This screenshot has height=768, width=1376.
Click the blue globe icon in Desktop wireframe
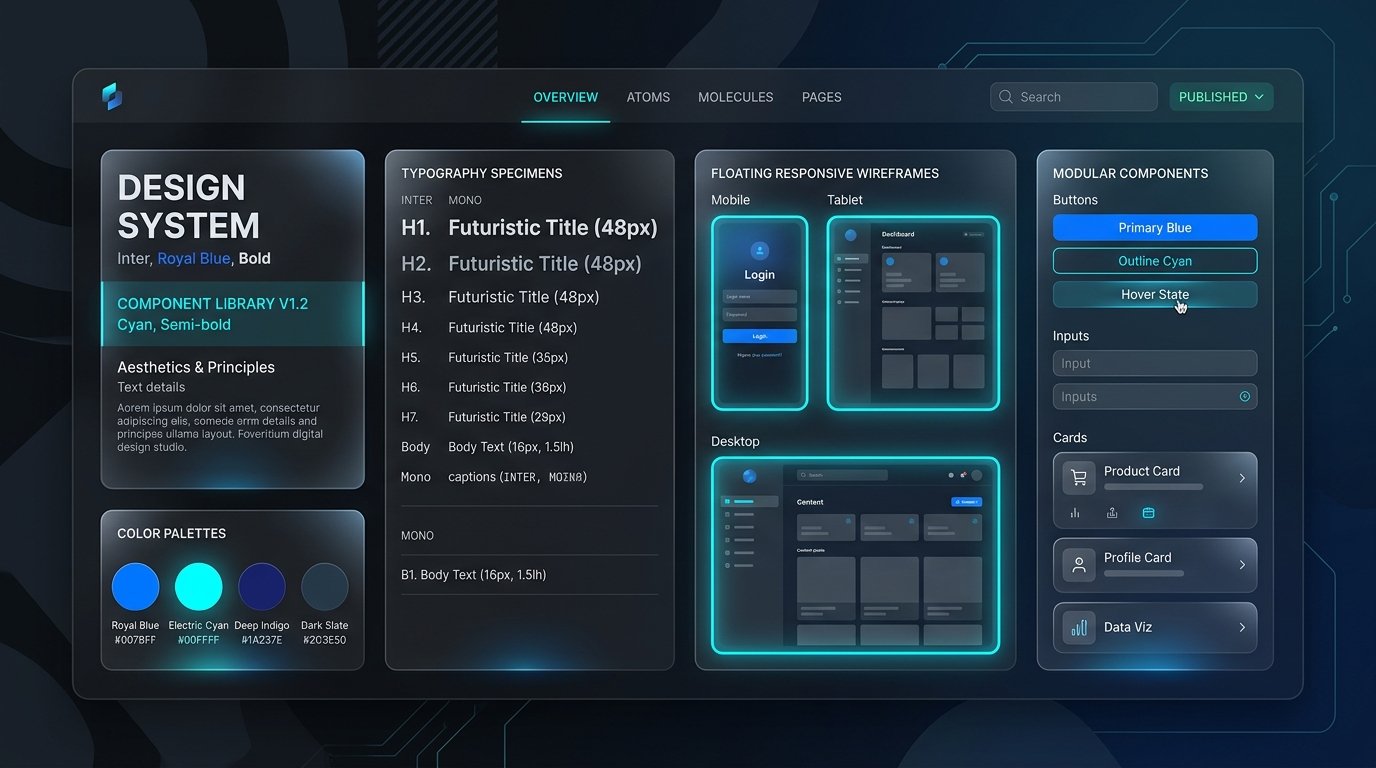click(750, 476)
